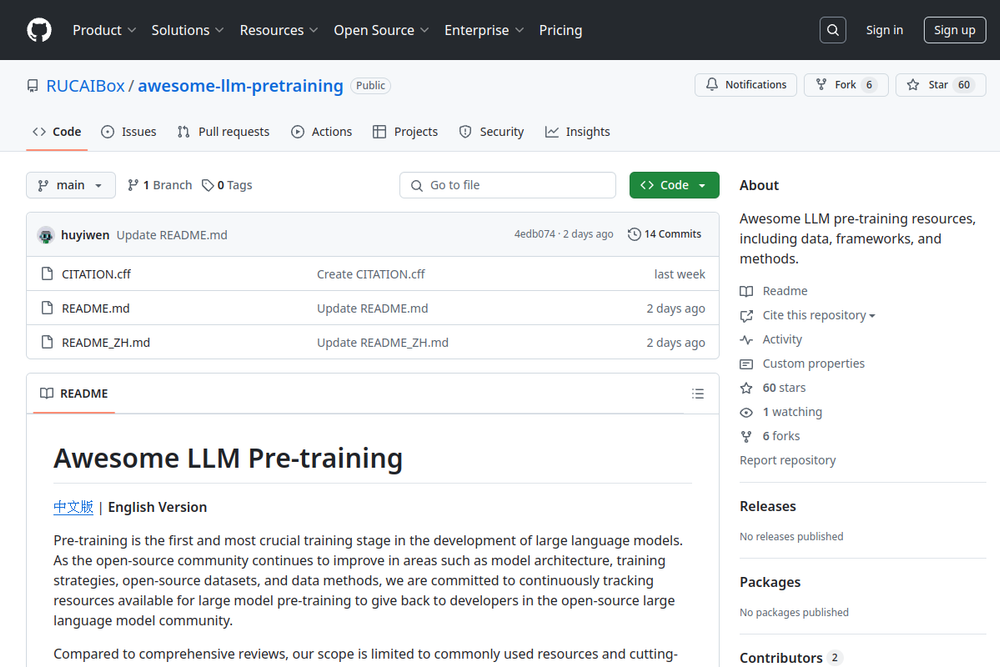The width and height of the screenshot is (1000, 667).
Task: Expand the Enterprise menu
Action: pos(484,30)
